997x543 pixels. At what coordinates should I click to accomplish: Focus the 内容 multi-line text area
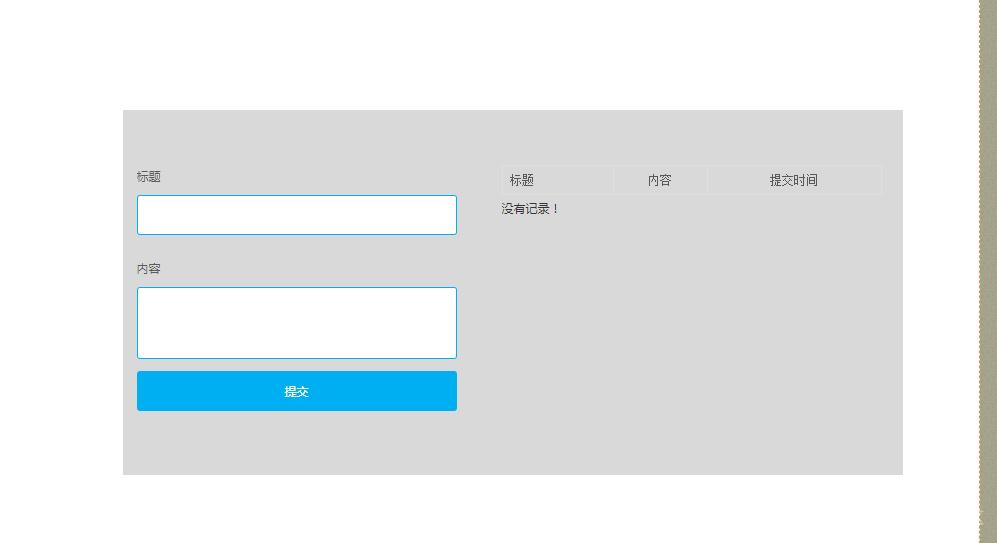coord(296,323)
